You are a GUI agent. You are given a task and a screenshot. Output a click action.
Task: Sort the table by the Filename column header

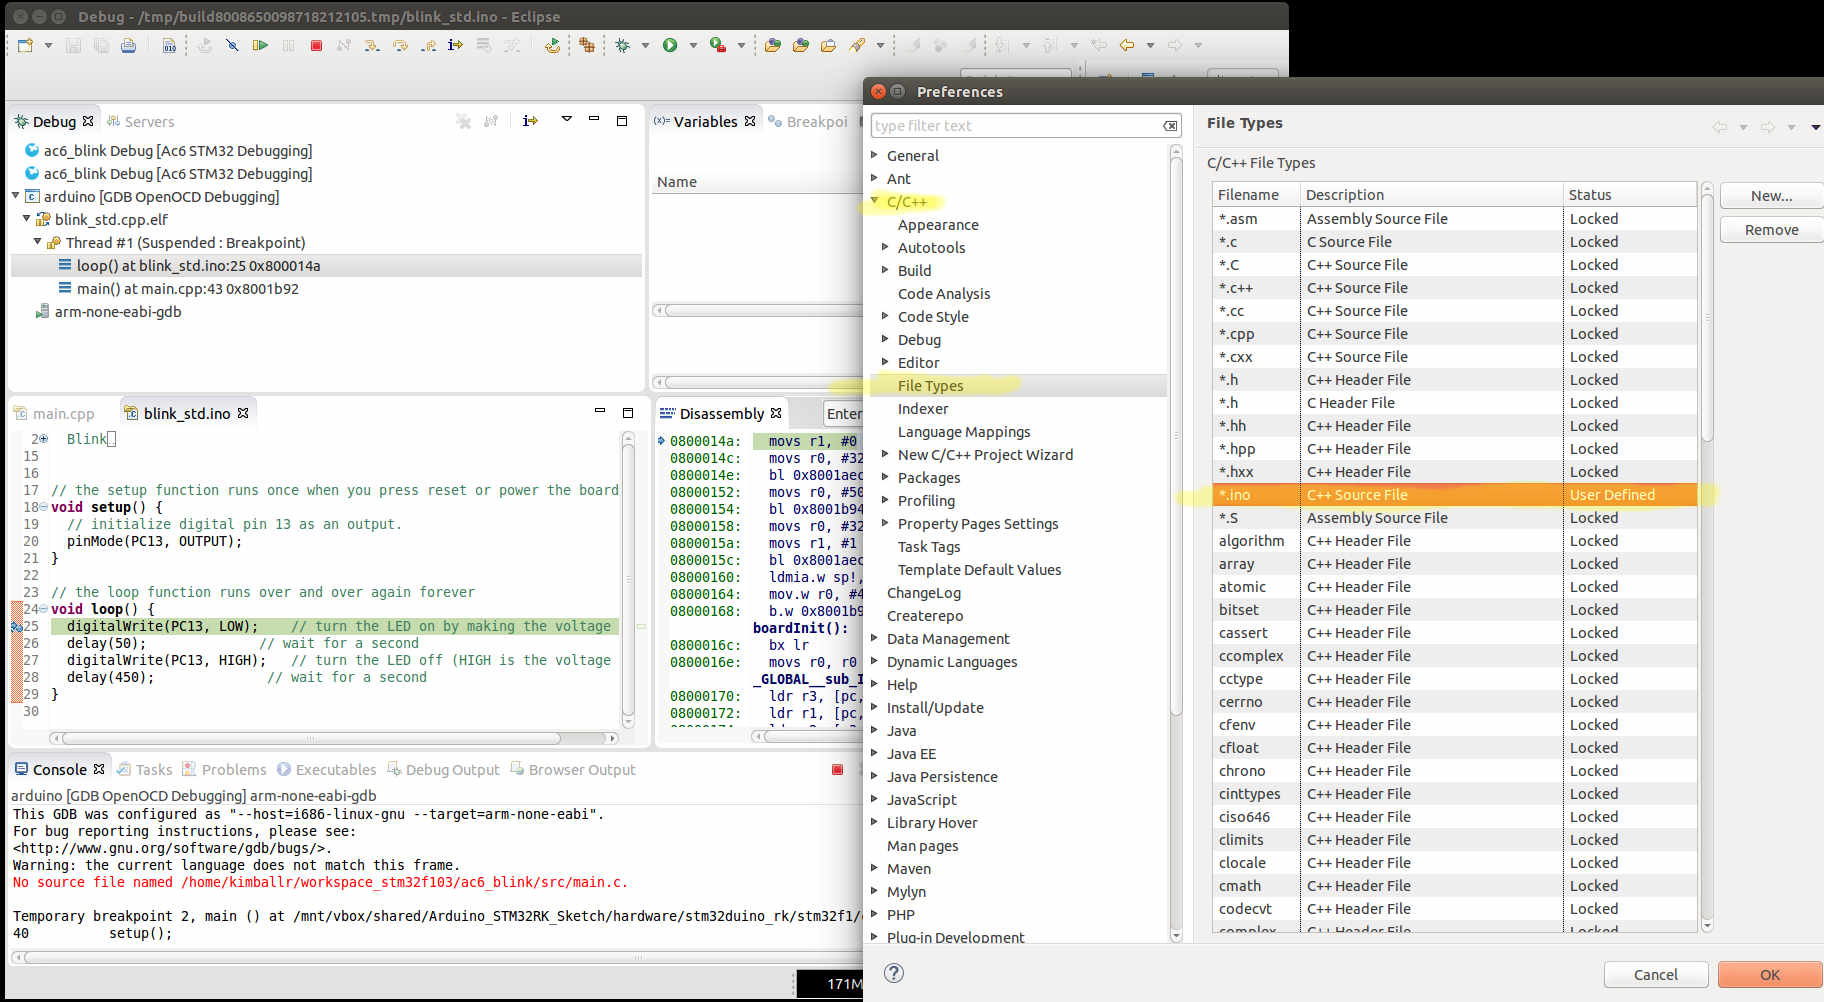click(1256, 194)
